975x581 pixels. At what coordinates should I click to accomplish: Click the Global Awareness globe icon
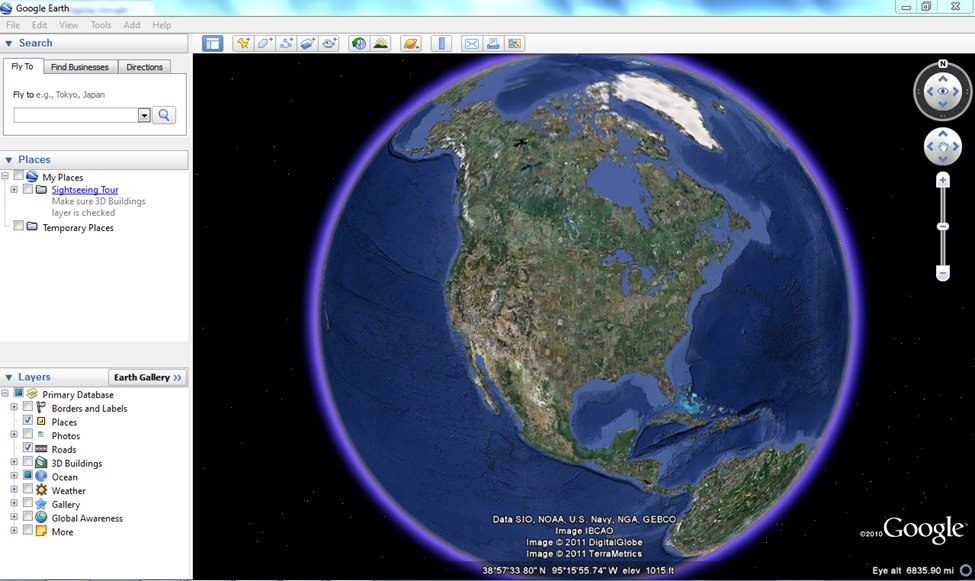coord(41,518)
